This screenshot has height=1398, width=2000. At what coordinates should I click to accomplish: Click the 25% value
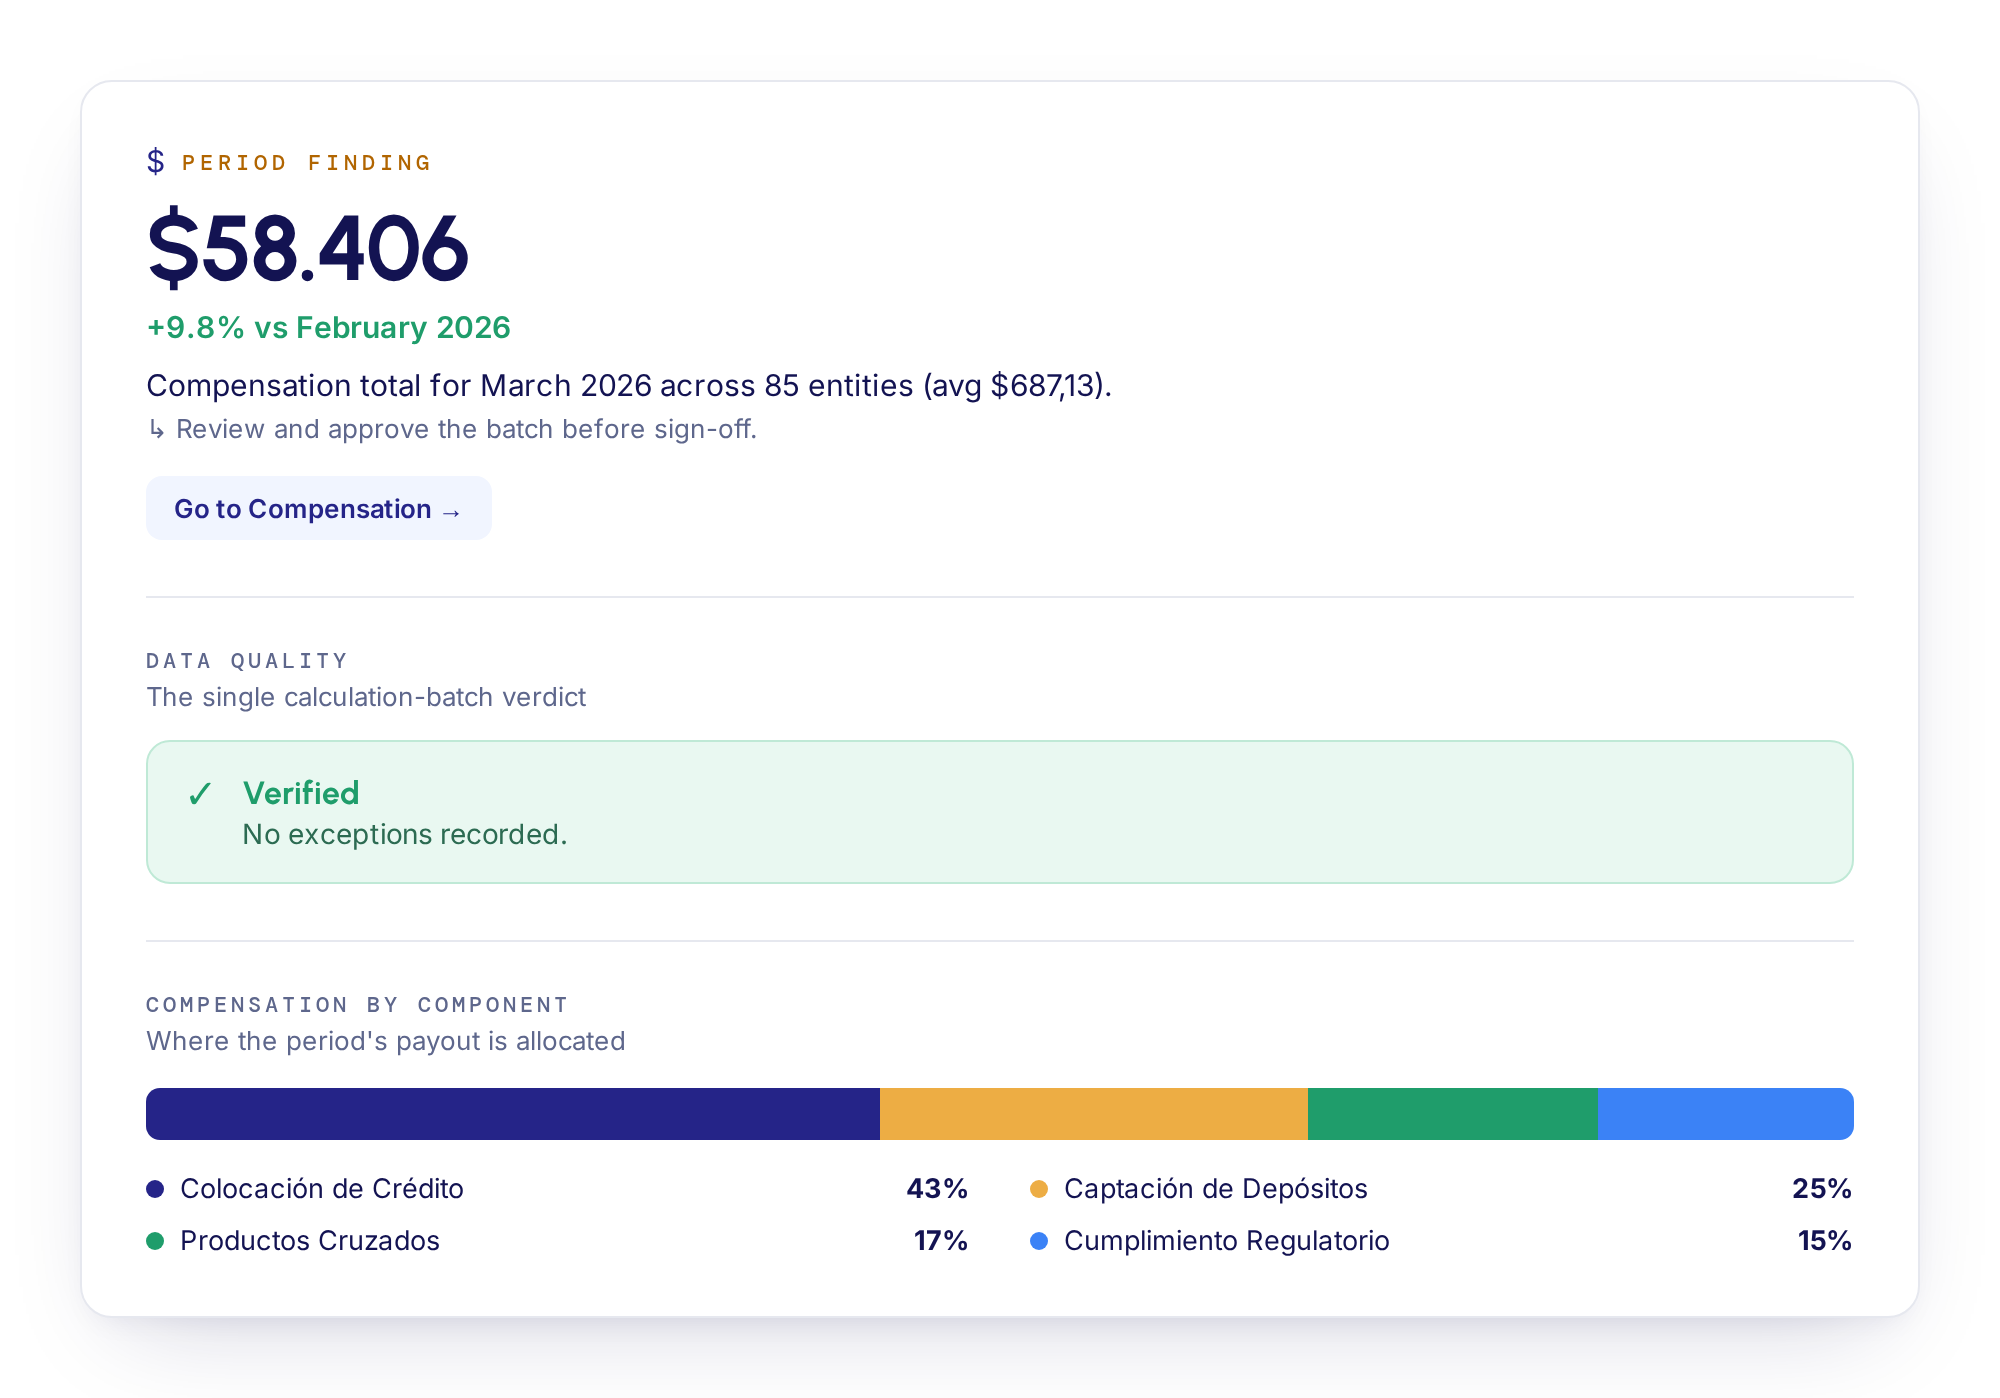1822,1189
